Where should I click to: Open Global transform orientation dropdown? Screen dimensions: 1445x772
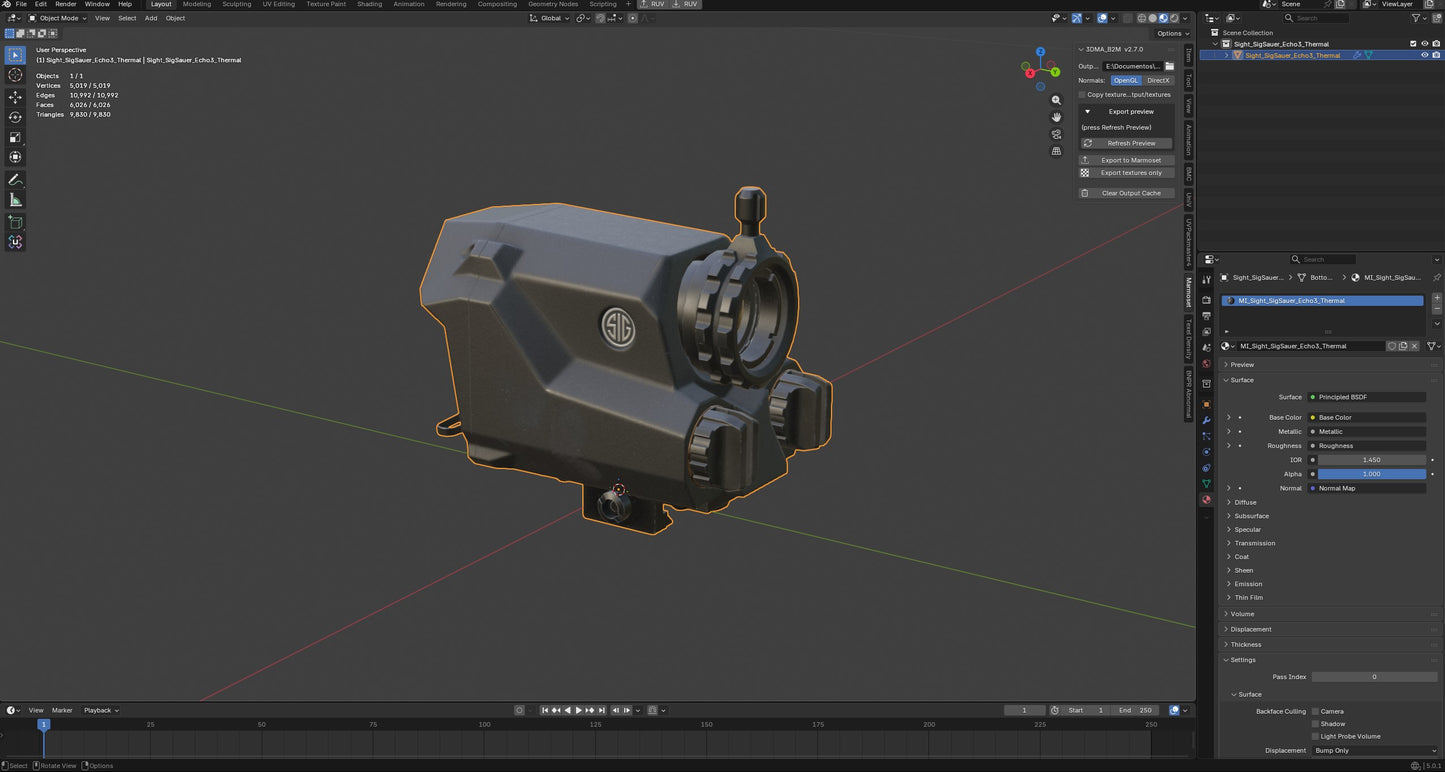551,18
